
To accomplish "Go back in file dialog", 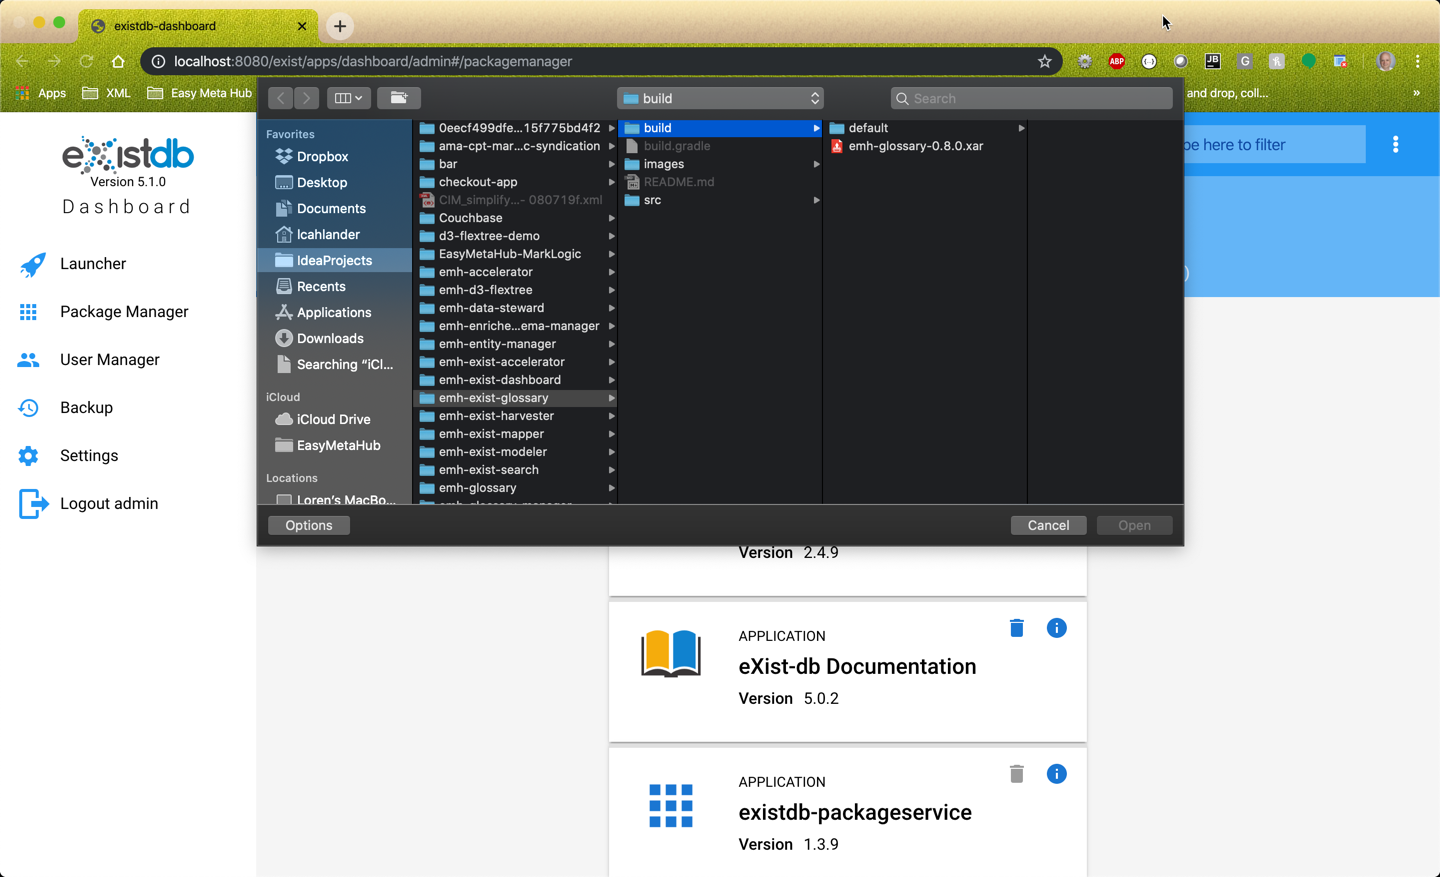I will (281, 98).
